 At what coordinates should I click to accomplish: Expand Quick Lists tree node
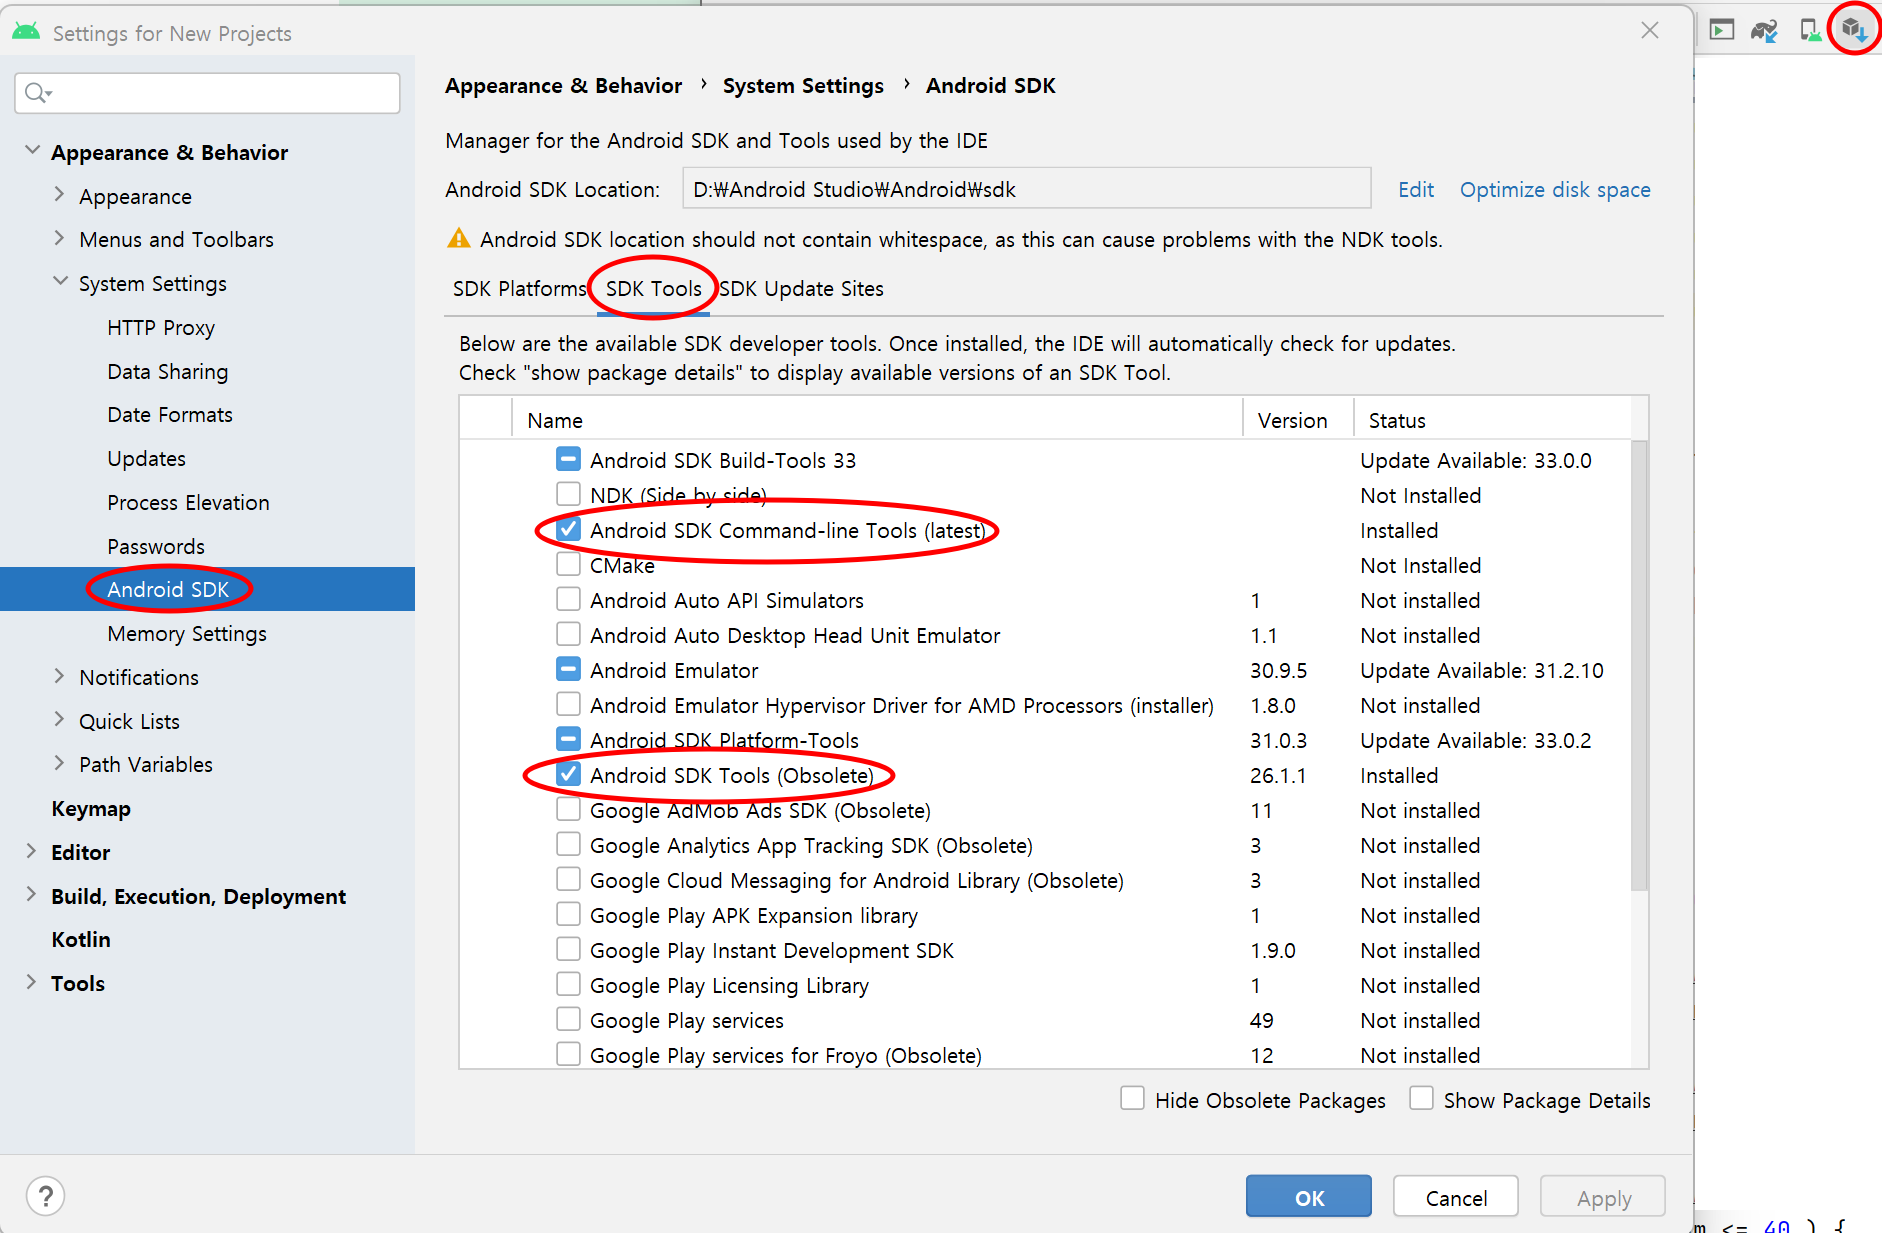(x=59, y=720)
